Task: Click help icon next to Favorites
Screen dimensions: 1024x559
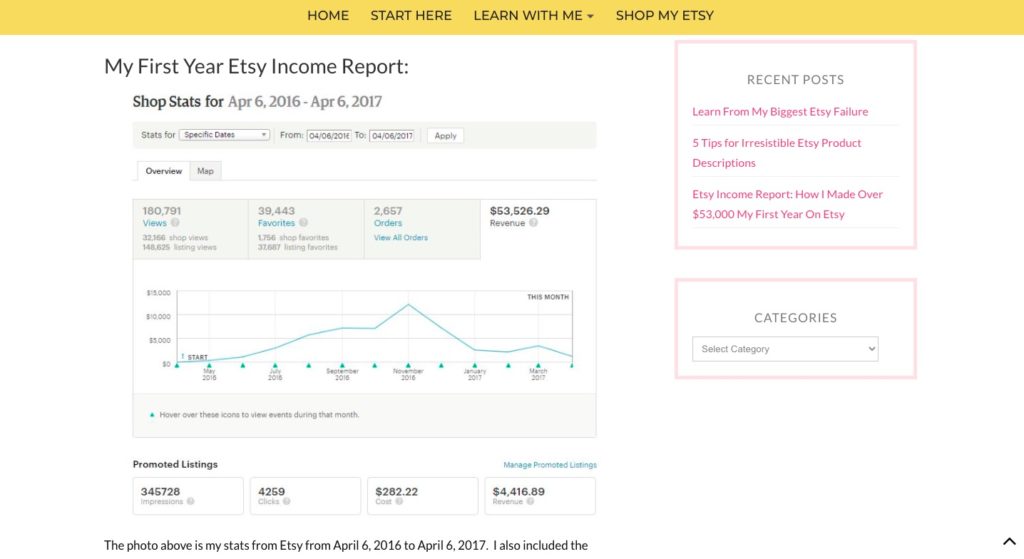Action: pyautogui.click(x=303, y=223)
